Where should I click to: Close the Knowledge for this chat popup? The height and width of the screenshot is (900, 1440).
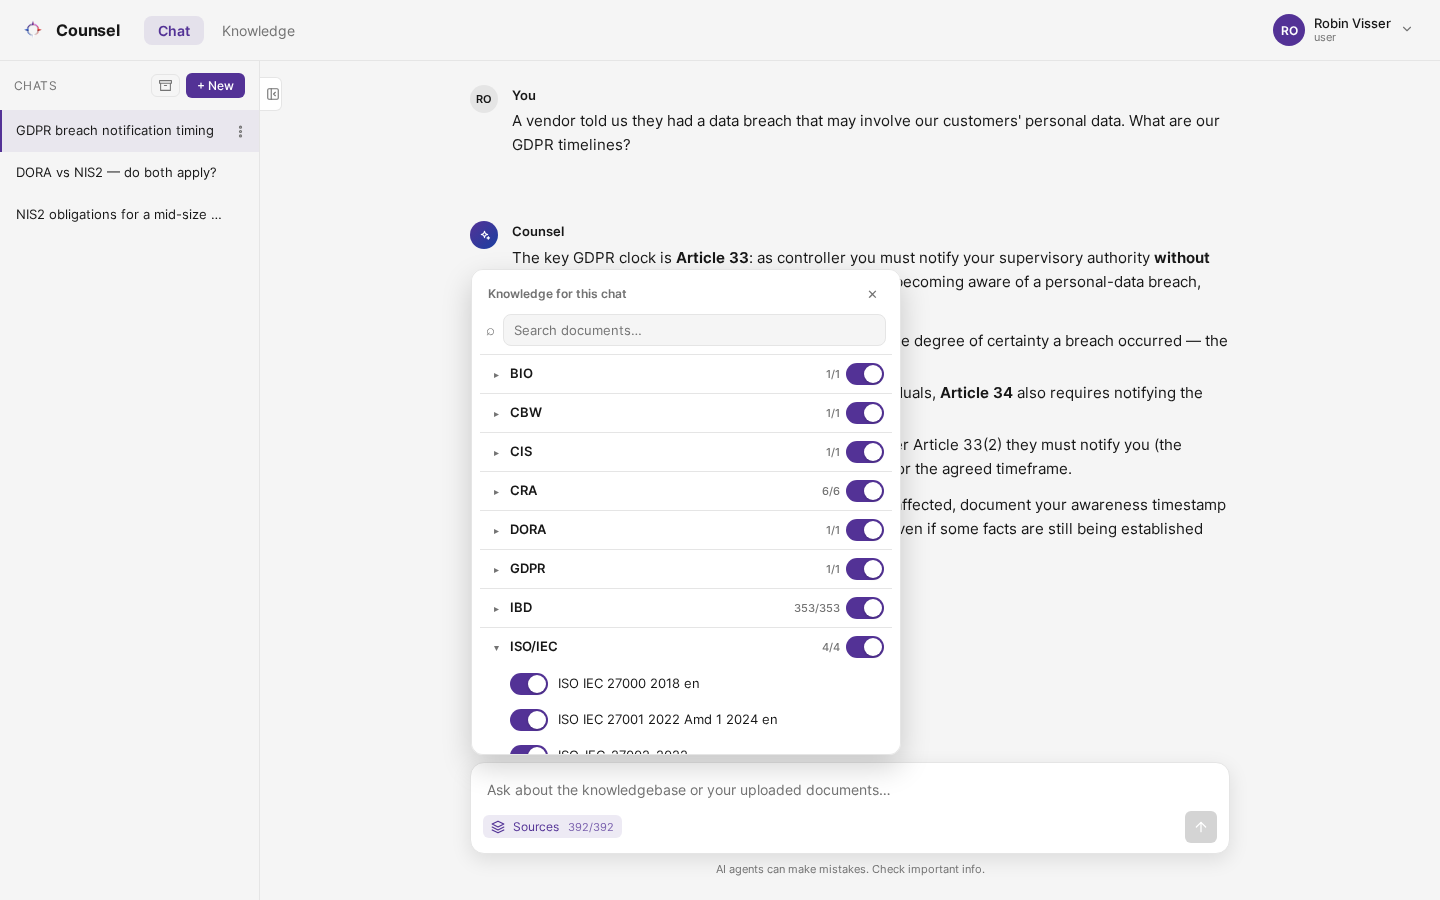pos(872,294)
